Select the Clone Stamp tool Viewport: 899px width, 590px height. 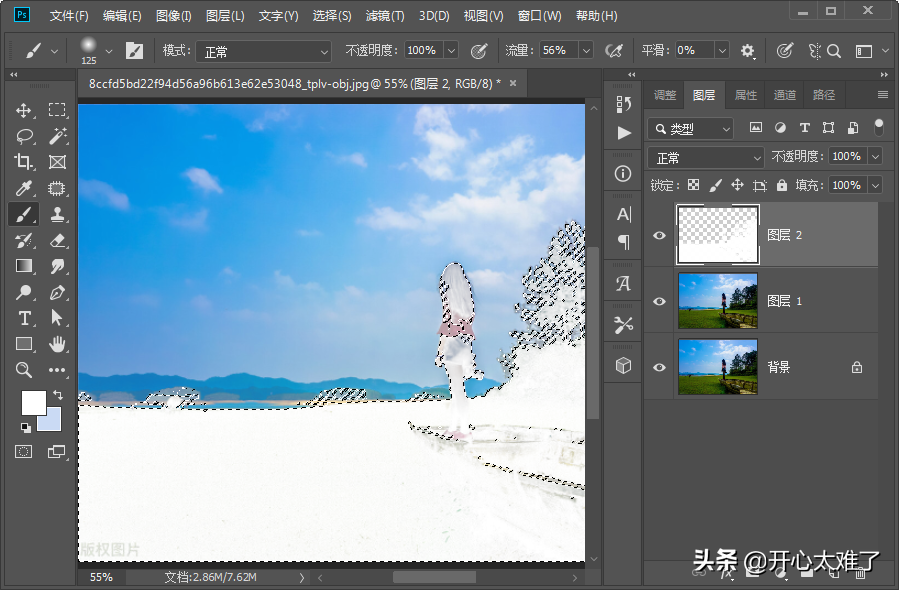(x=57, y=214)
